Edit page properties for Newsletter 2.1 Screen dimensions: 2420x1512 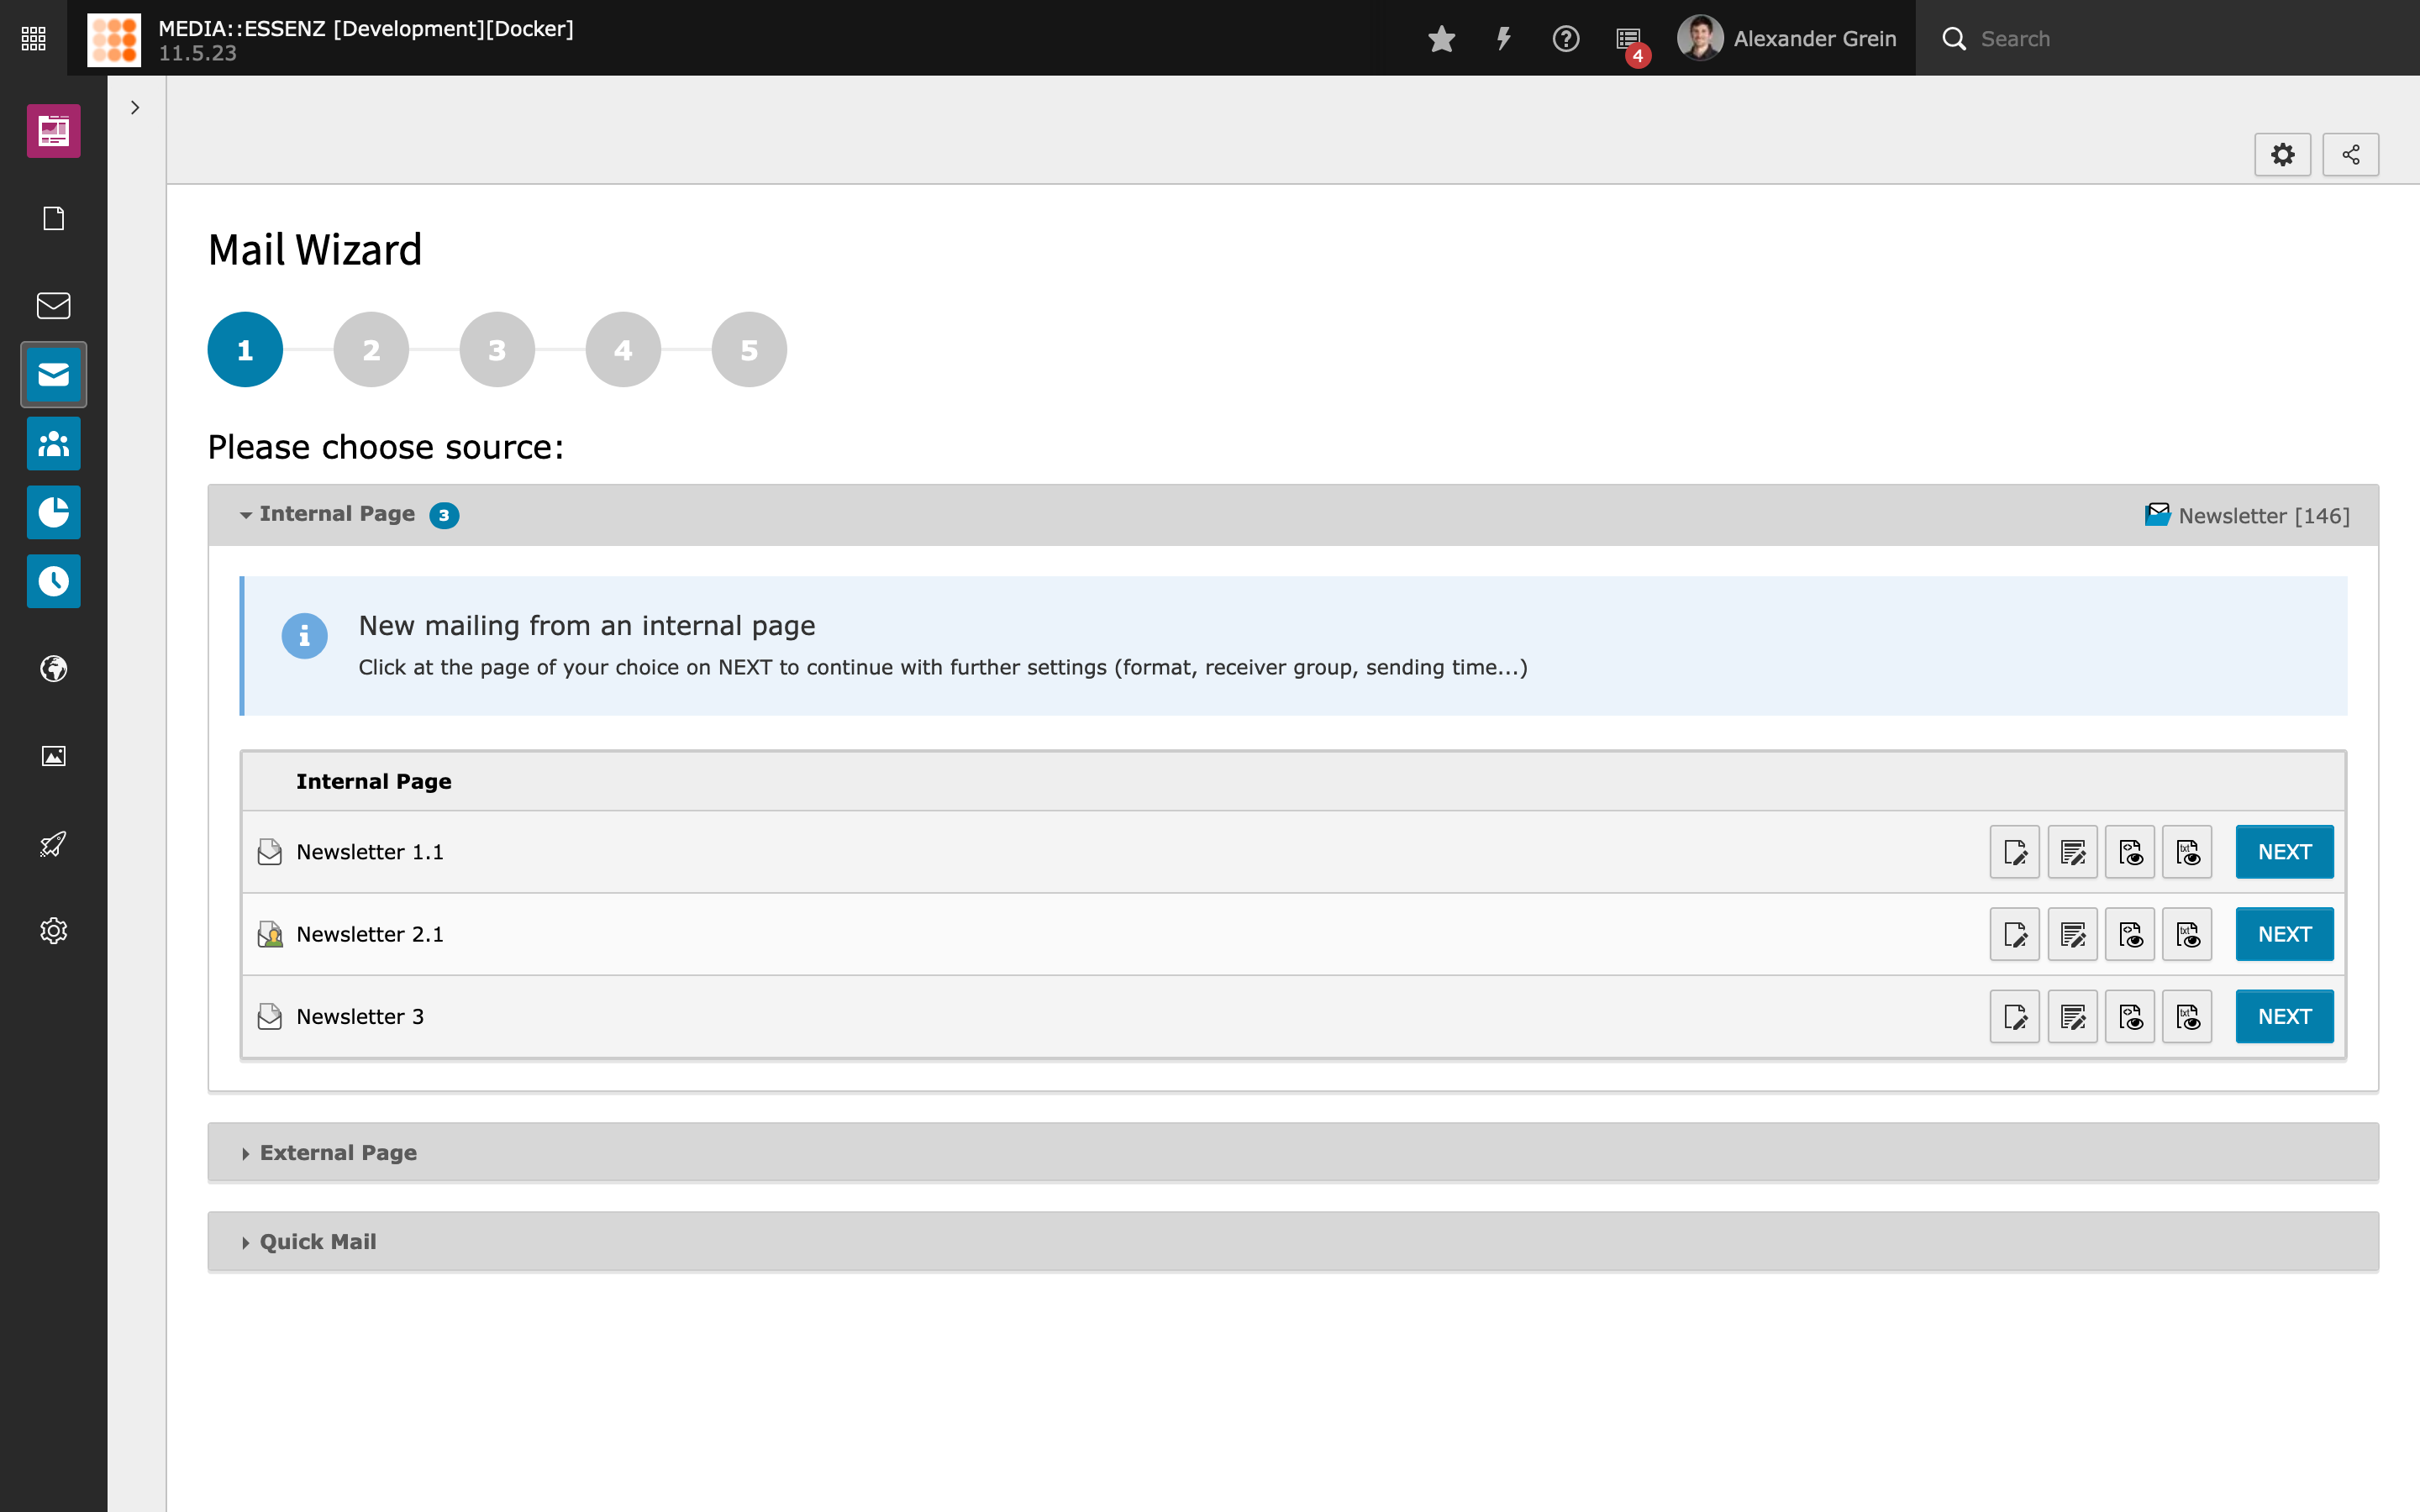[2014, 934]
